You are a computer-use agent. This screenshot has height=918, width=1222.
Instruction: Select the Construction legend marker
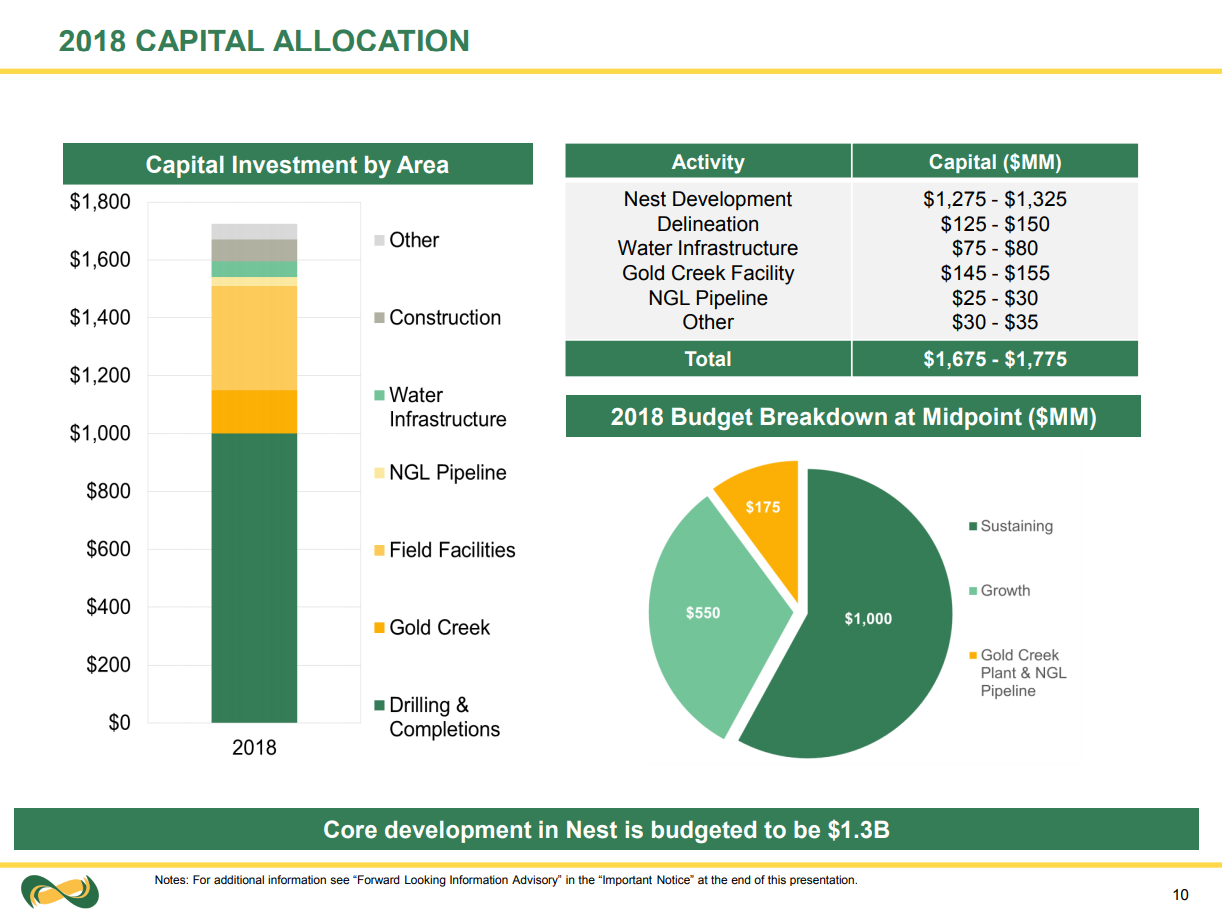coord(379,318)
